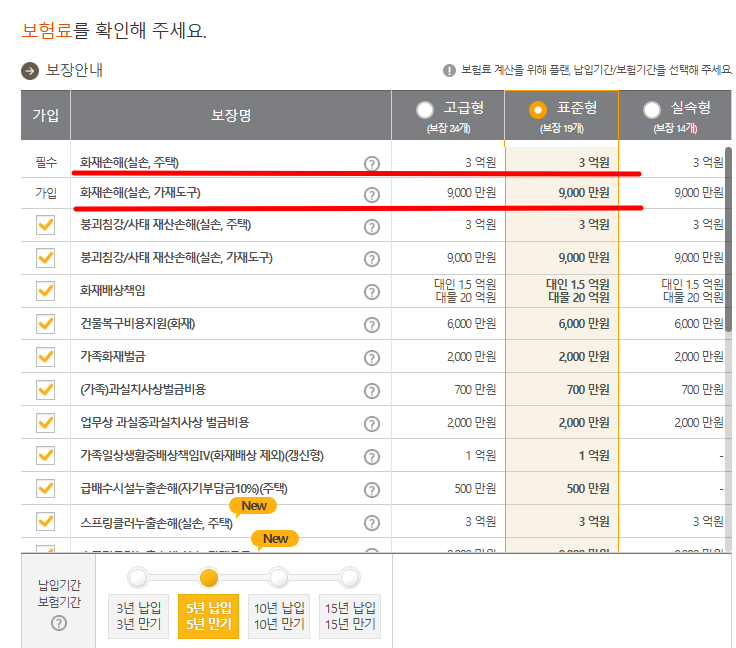The height and width of the screenshot is (648, 736).
Task: Open help for 붕괴침강/사태 재산손해(실손, 가재도구)
Action: click(x=372, y=259)
